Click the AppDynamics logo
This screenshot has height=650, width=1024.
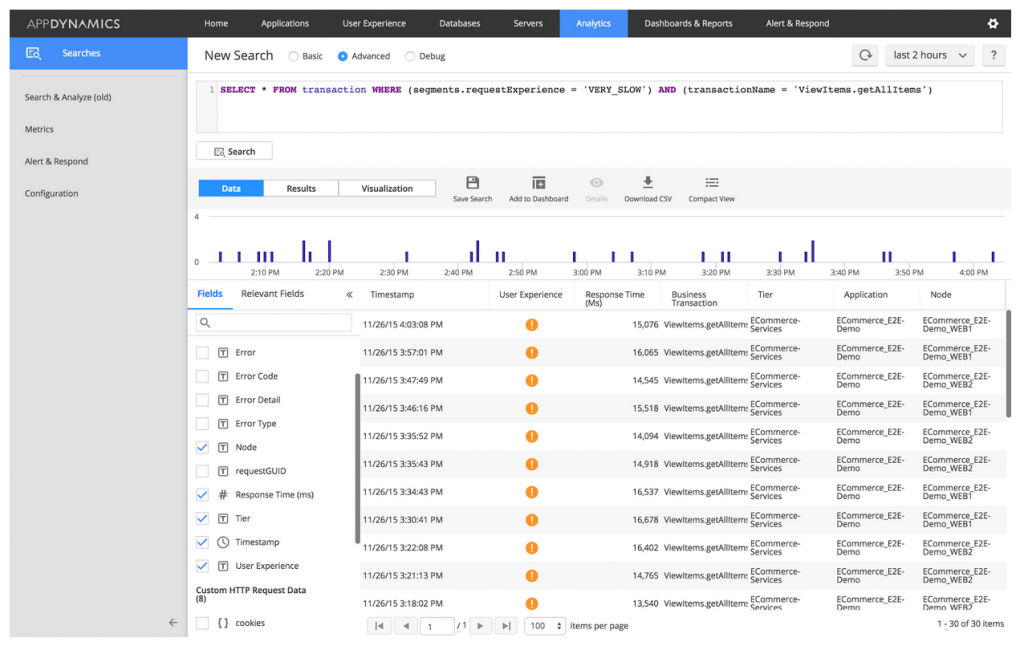click(x=73, y=24)
